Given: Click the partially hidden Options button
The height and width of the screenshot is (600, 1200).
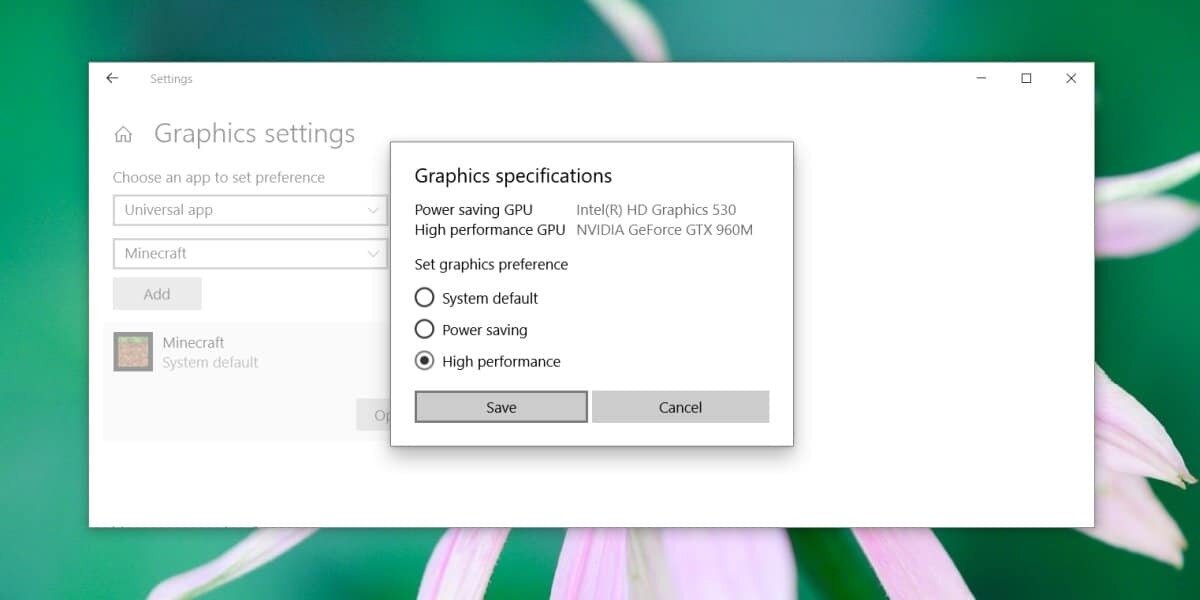Looking at the screenshot, I should pos(373,415).
